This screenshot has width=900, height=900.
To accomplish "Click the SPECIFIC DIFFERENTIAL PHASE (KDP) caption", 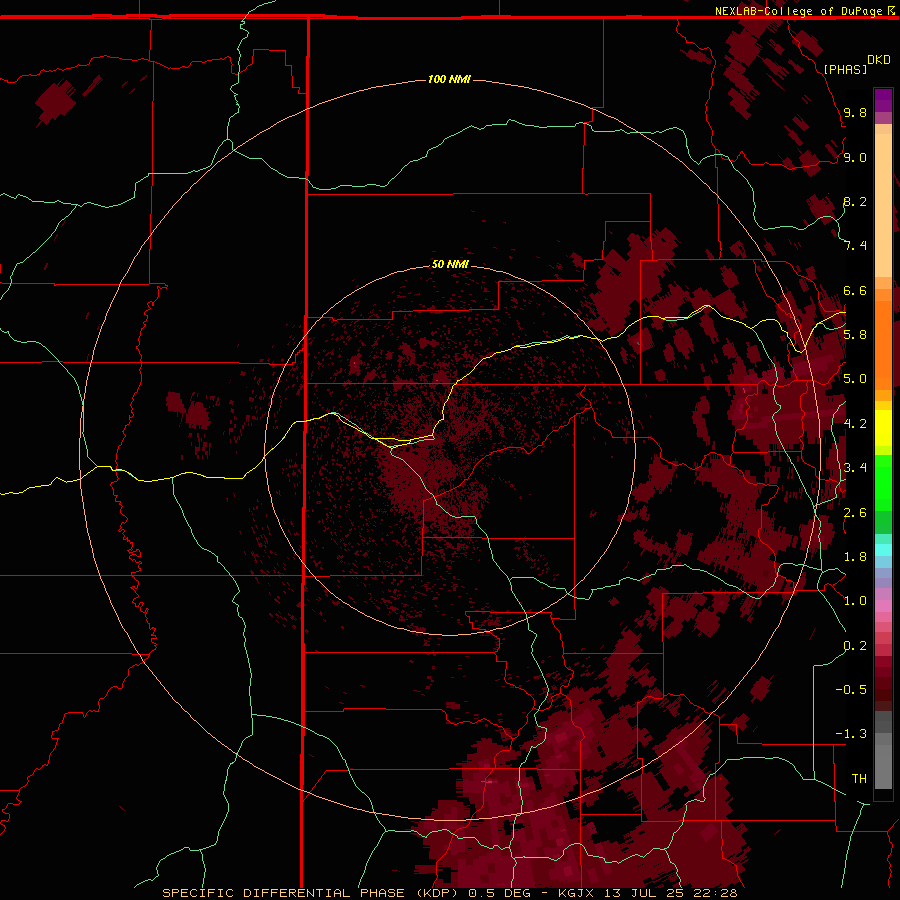I will point(313,893).
